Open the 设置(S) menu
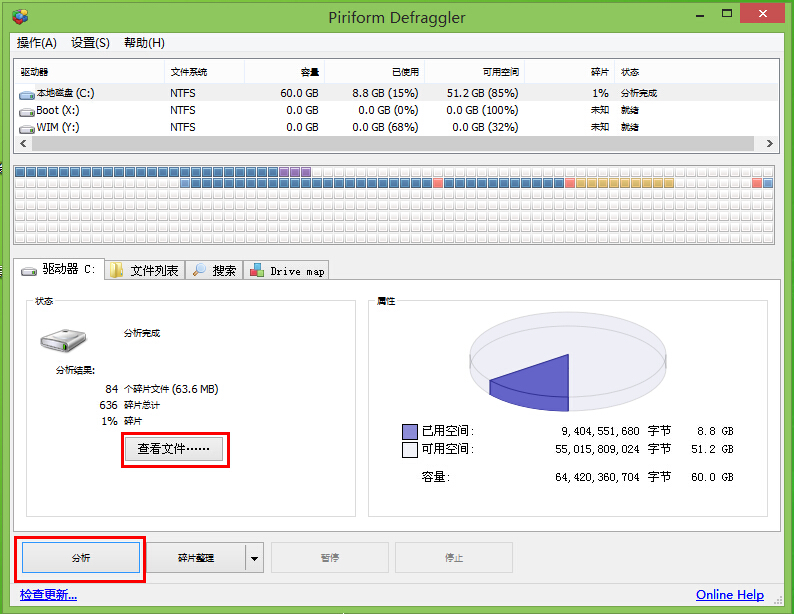The image size is (794, 614). pyautogui.click(x=90, y=43)
